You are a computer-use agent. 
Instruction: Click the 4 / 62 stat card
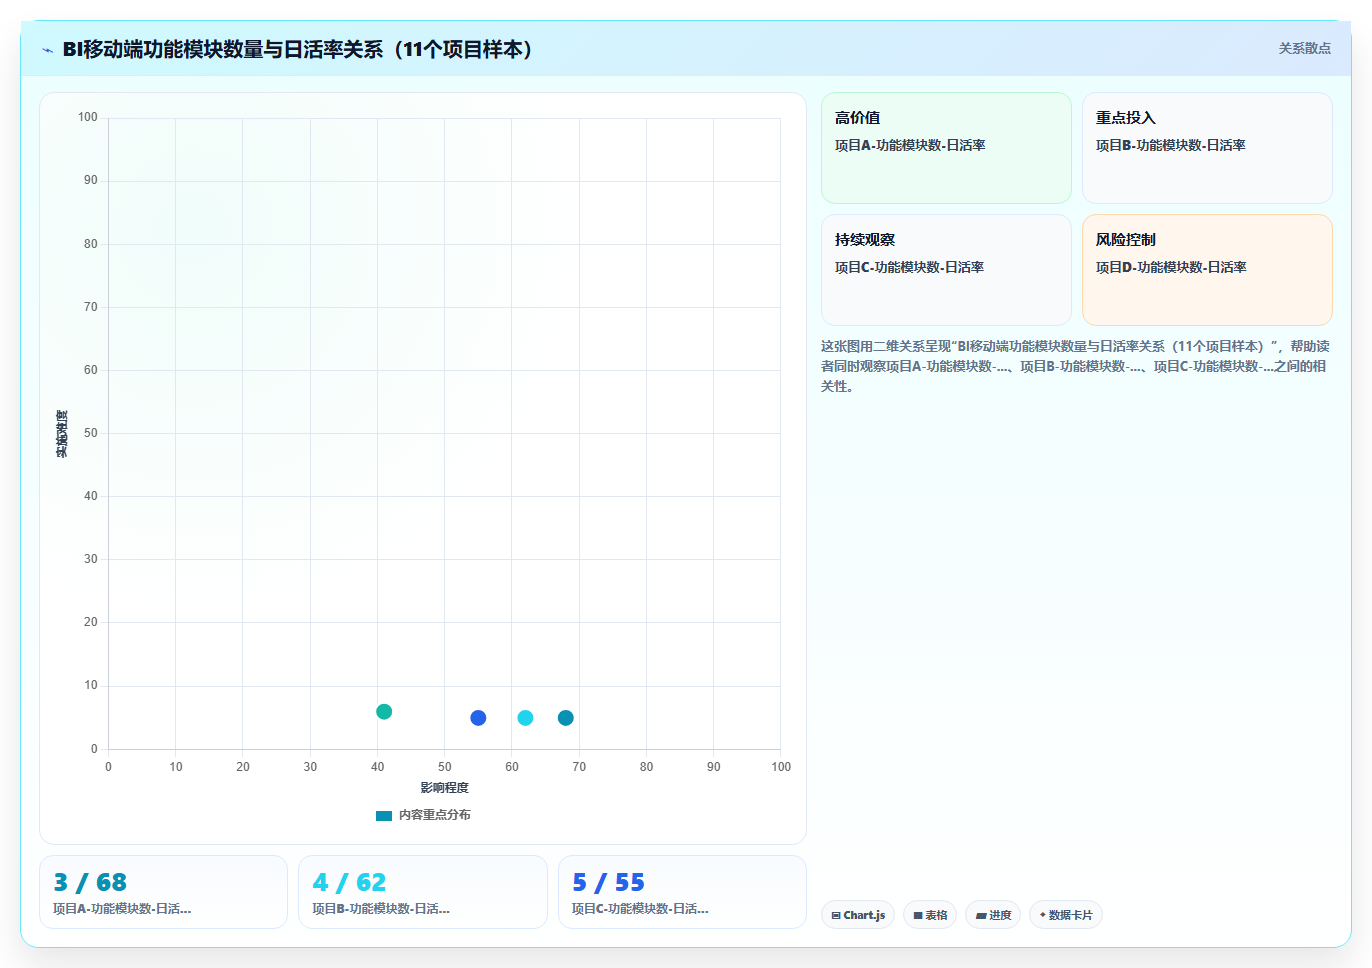pos(423,892)
